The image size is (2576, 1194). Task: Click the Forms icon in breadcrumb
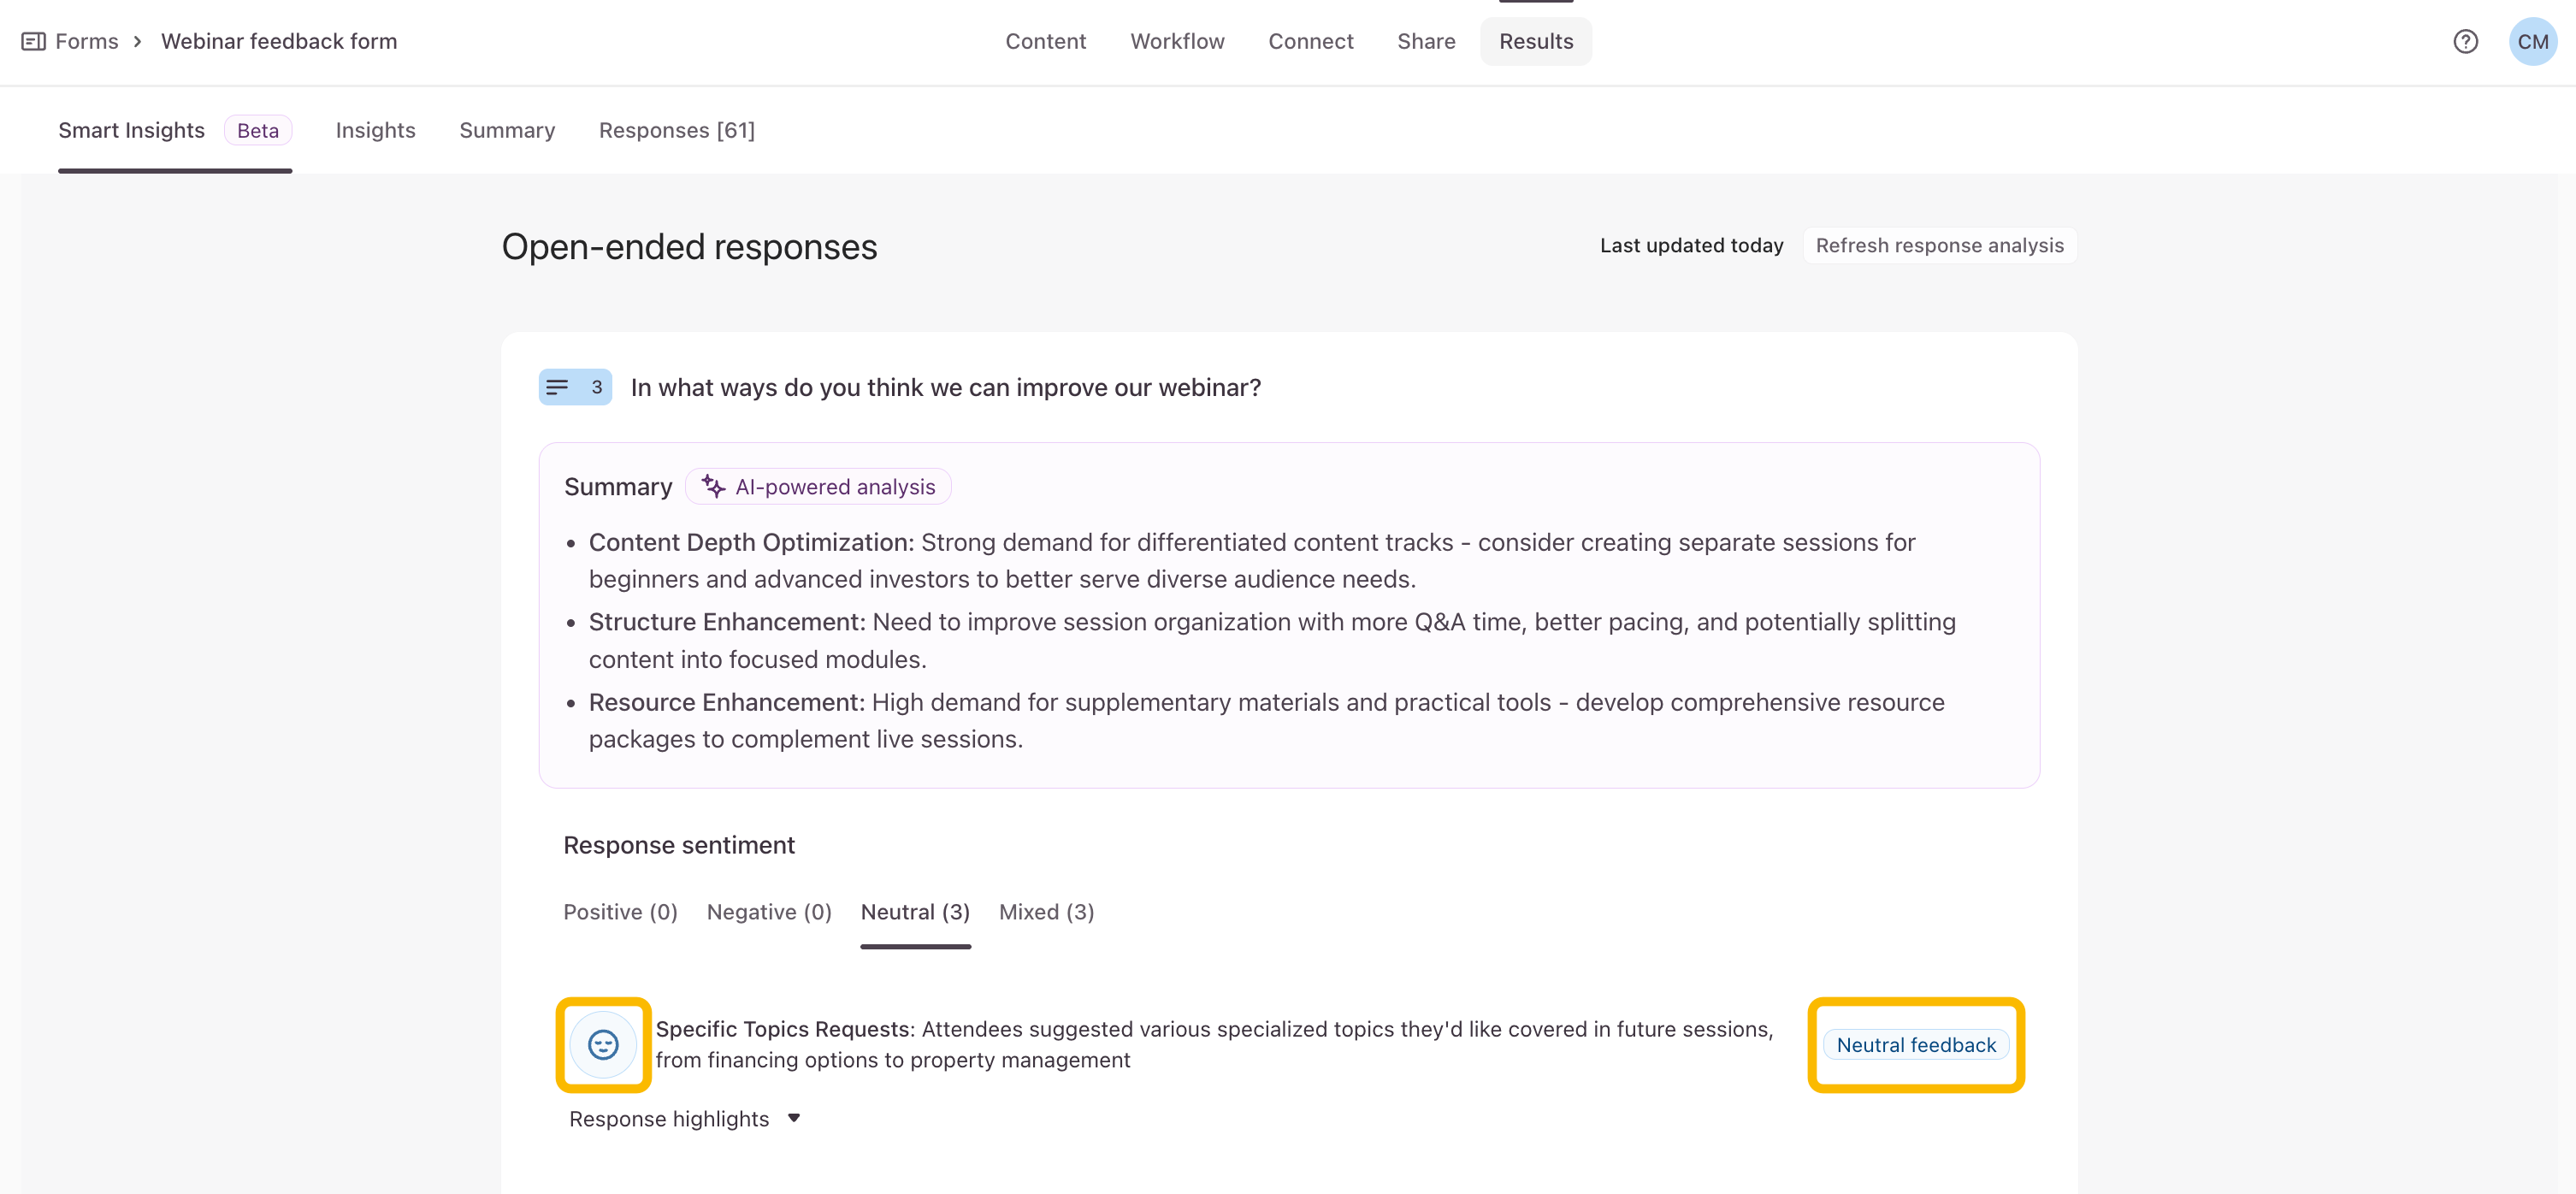[33, 41]
